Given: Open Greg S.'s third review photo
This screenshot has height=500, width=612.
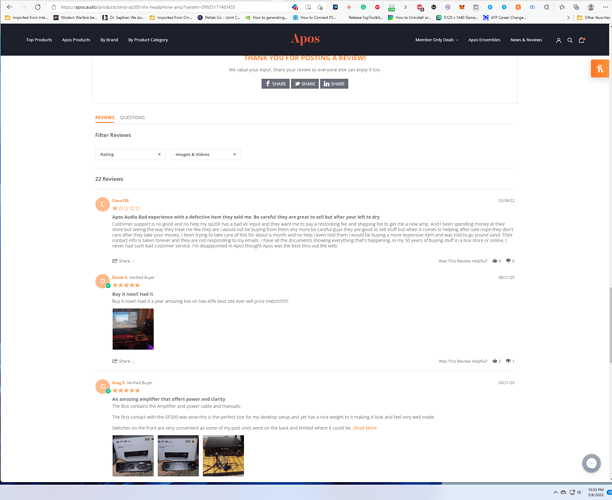Looking at the screenshot, I should point(223,456).
